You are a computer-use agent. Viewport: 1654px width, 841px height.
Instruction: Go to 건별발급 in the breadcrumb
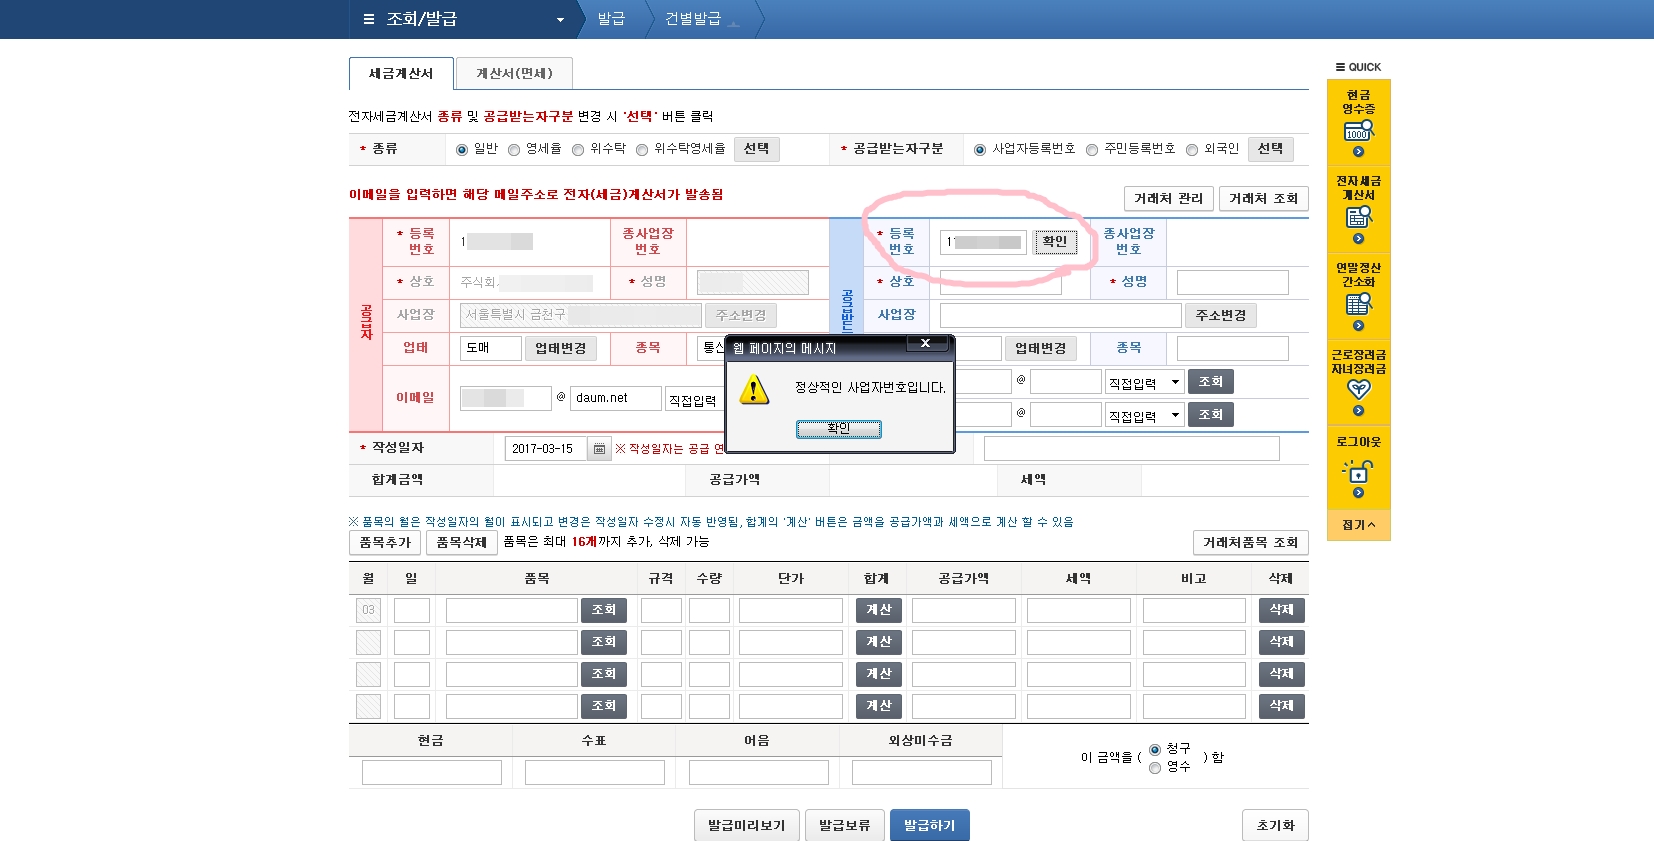point(693,19)
